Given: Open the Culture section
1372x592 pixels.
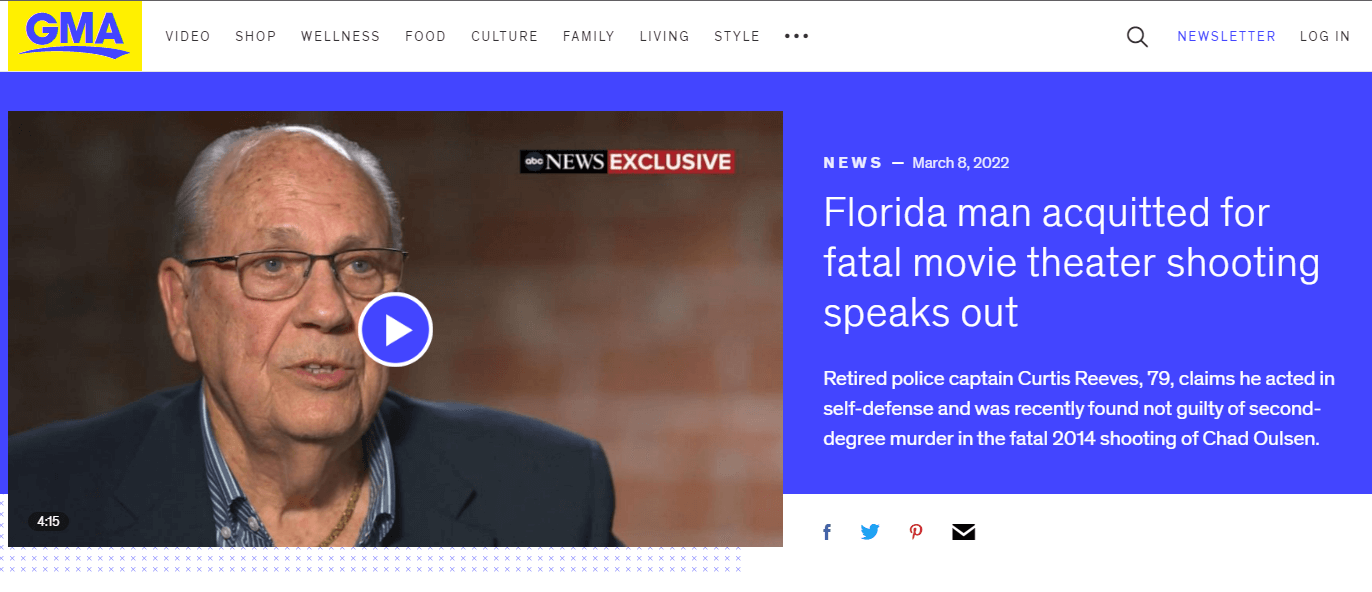Looking at the screenshot, I should pos(505,36).
